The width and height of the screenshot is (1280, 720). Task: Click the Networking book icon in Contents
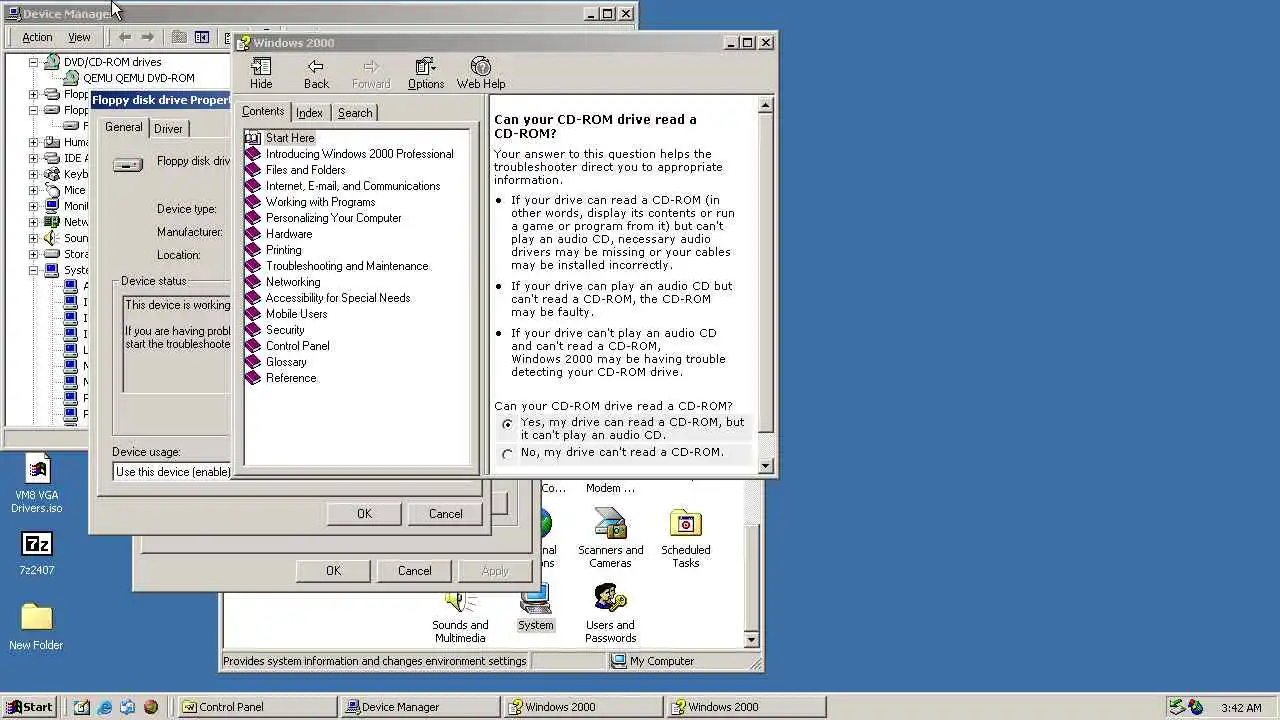[x=253, y=282]
